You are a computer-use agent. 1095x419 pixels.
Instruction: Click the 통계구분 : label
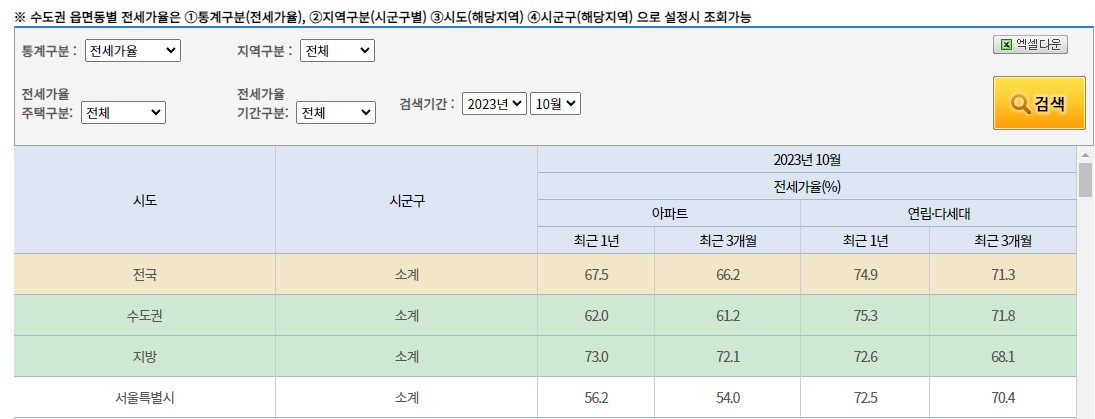(x=49, y=51)
